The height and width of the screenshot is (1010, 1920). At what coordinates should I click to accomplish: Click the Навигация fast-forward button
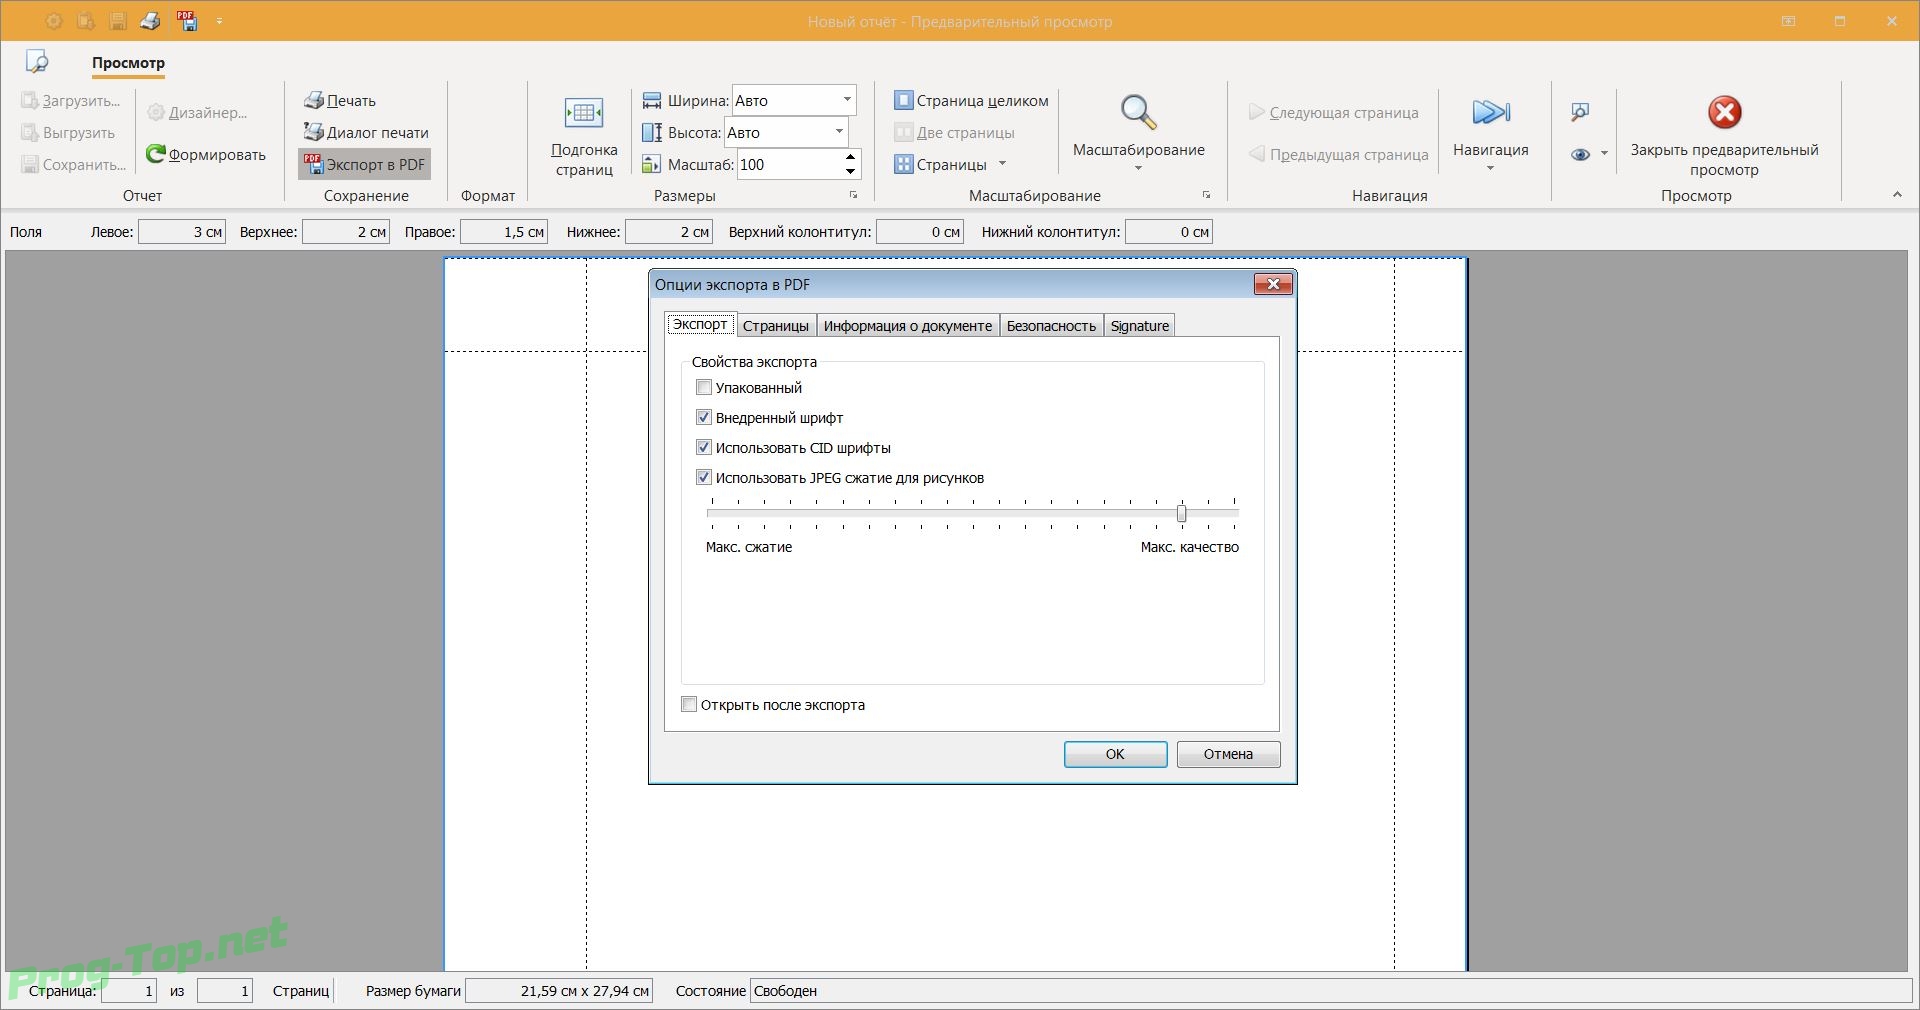(1491, 112)
